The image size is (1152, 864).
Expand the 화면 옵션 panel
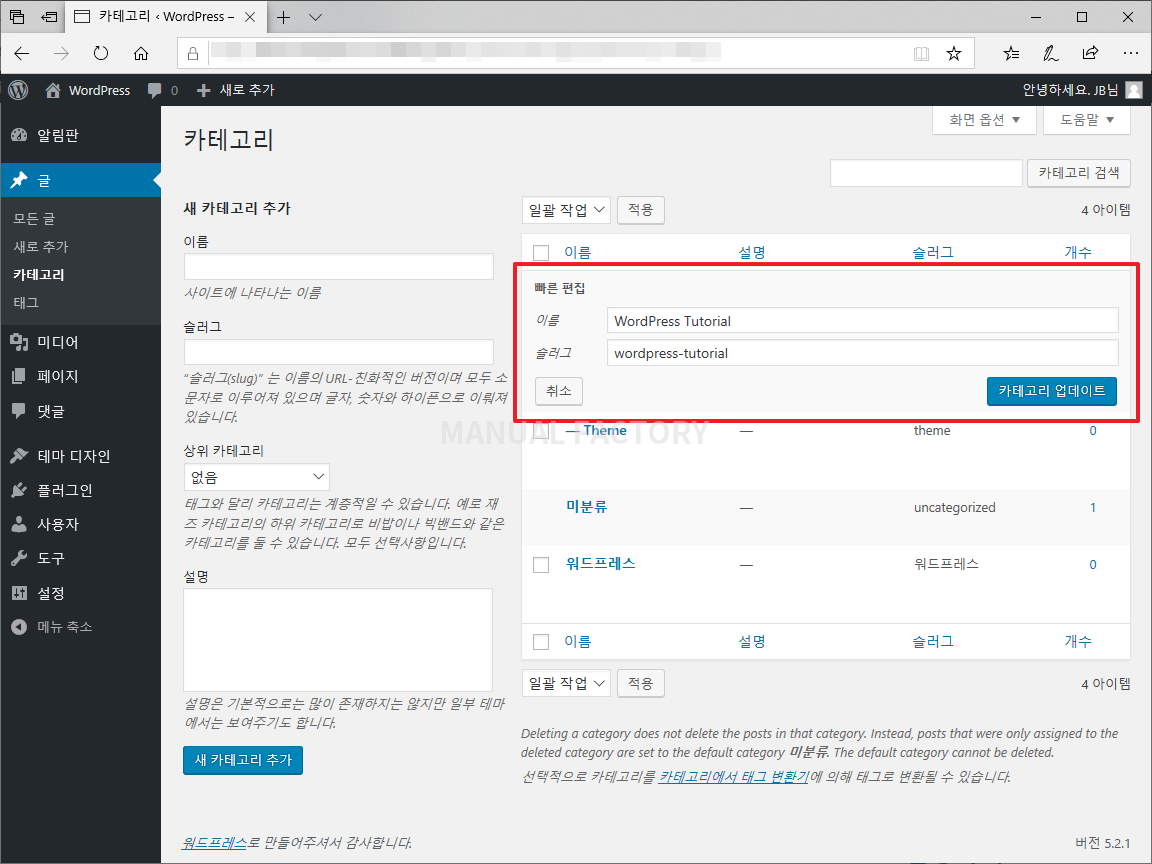(984, 120)
